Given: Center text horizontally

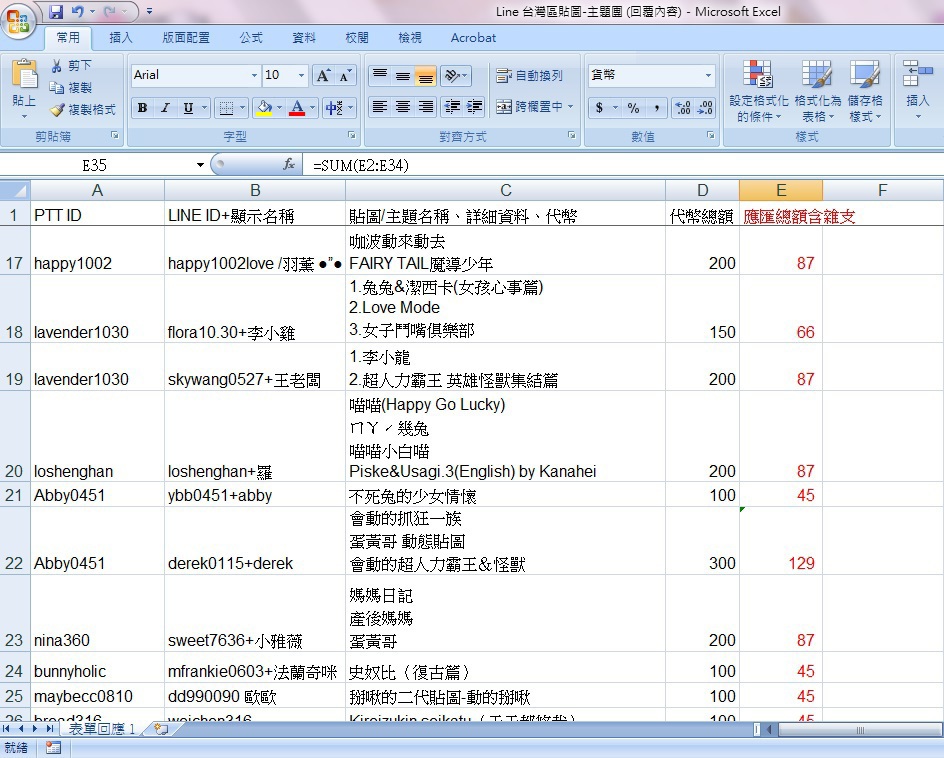Looking at the screenshot, I should (x=403, y=107).
